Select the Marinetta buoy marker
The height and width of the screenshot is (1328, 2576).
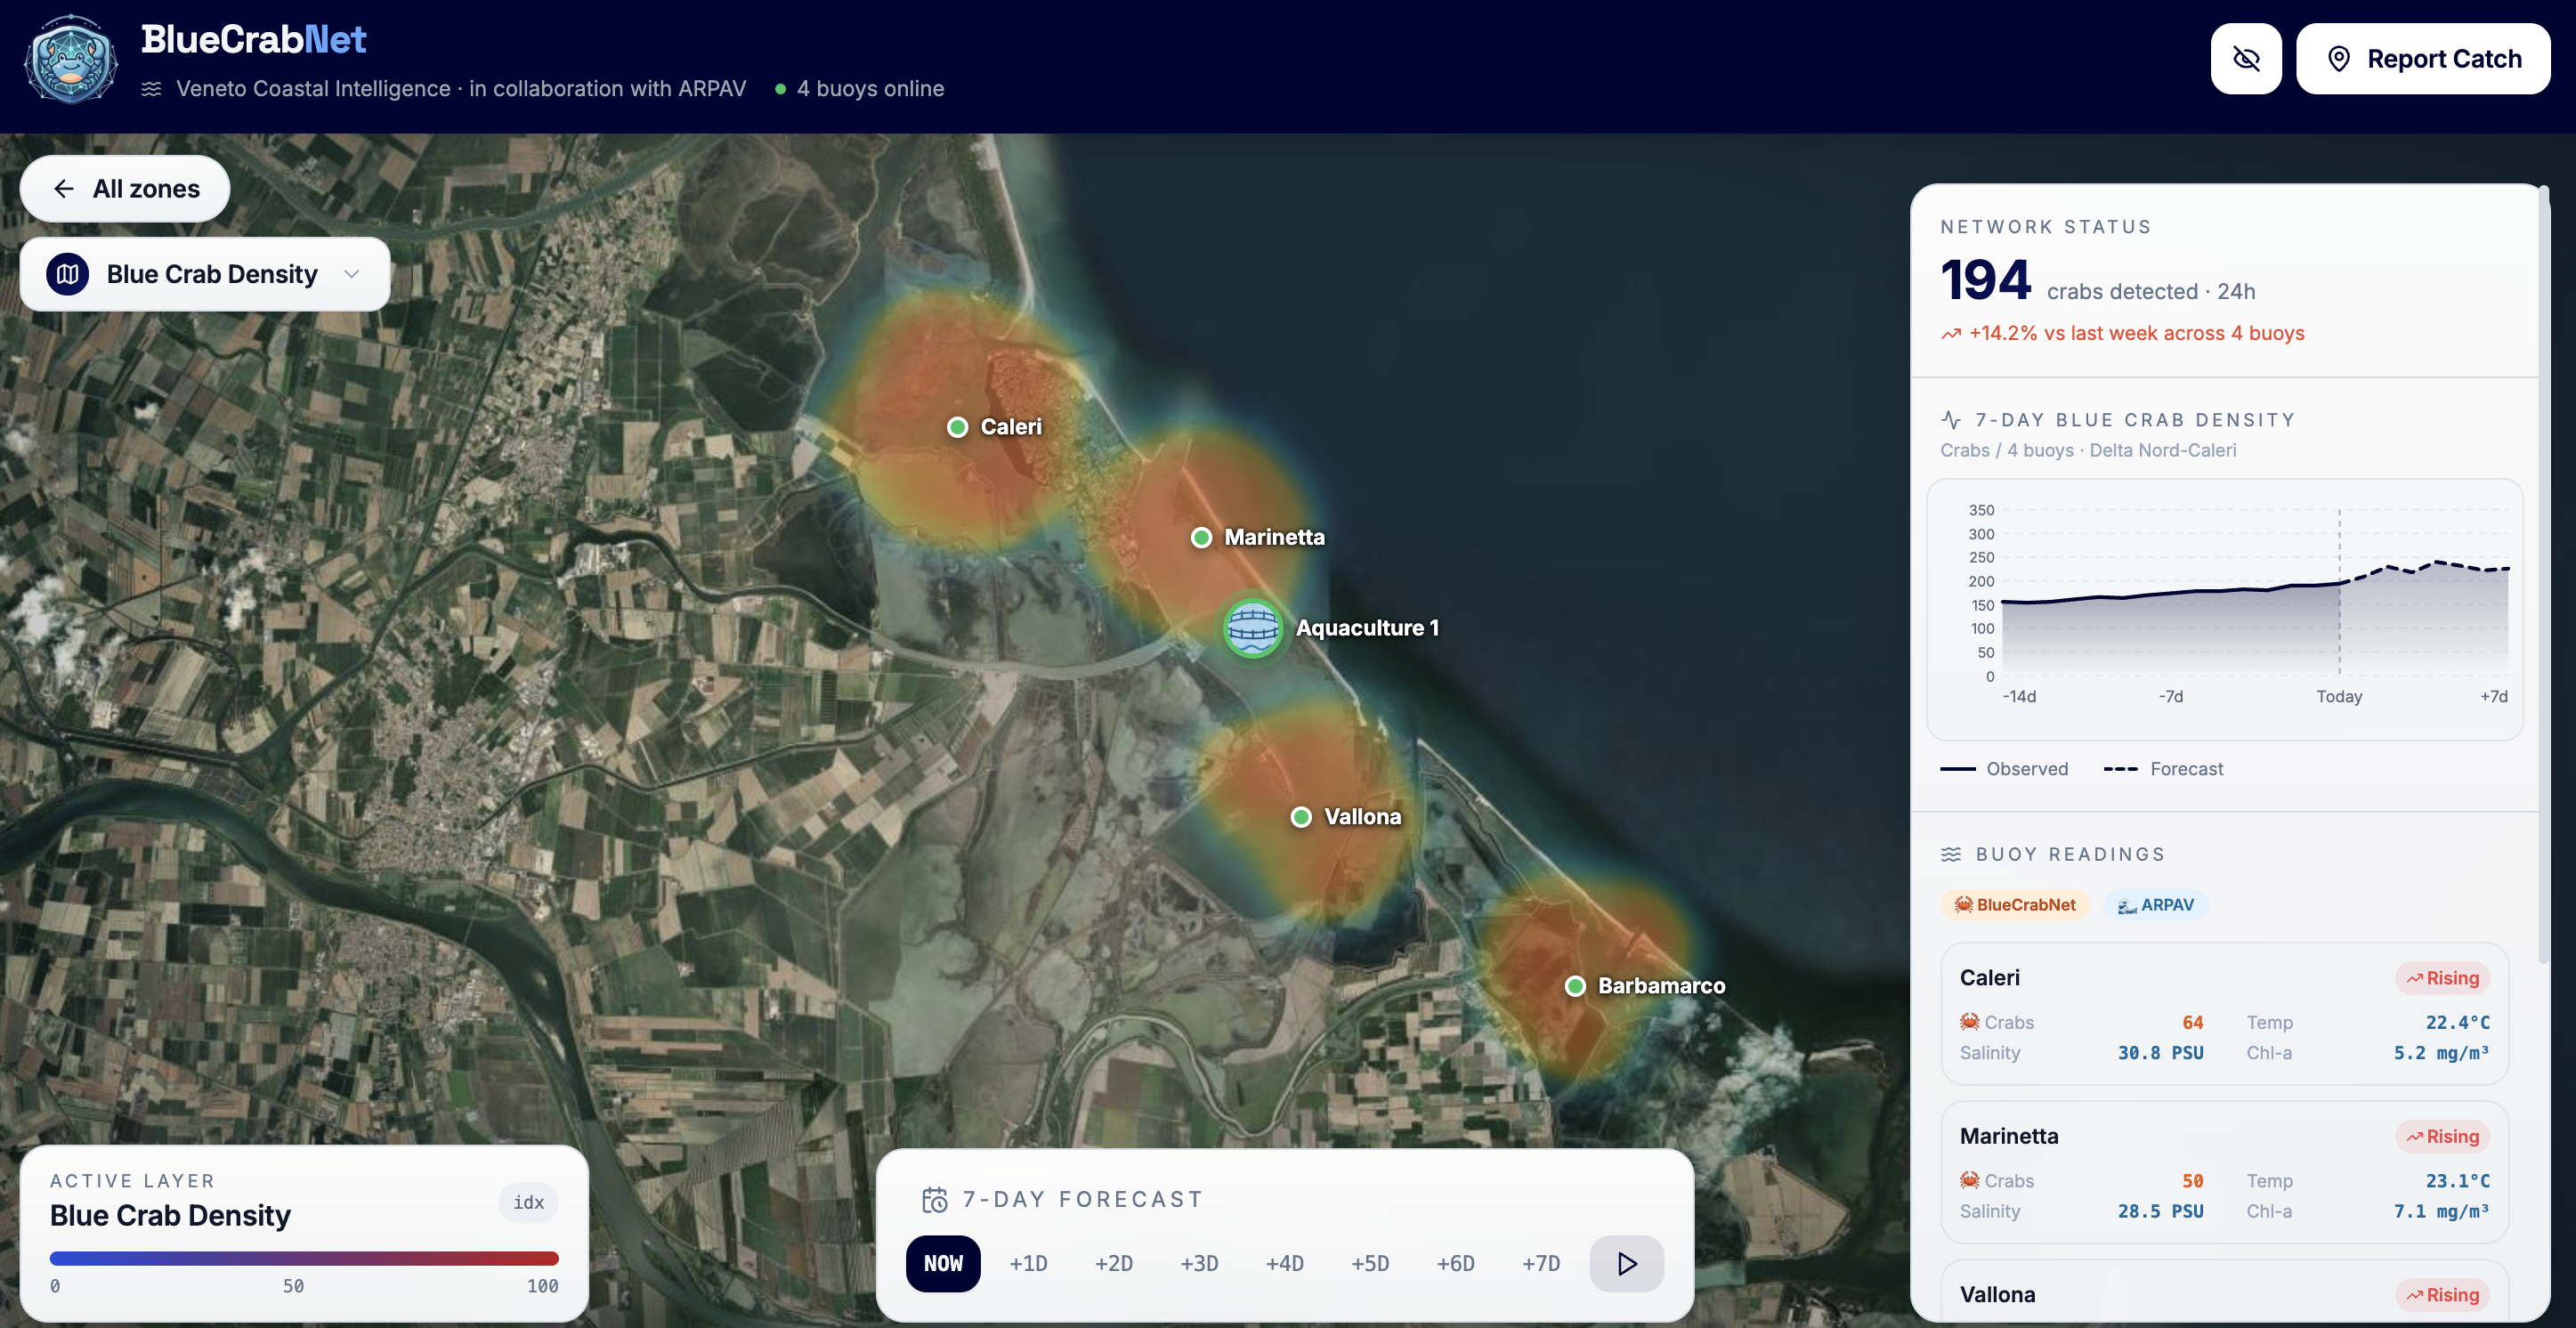tap(1202, 538)
